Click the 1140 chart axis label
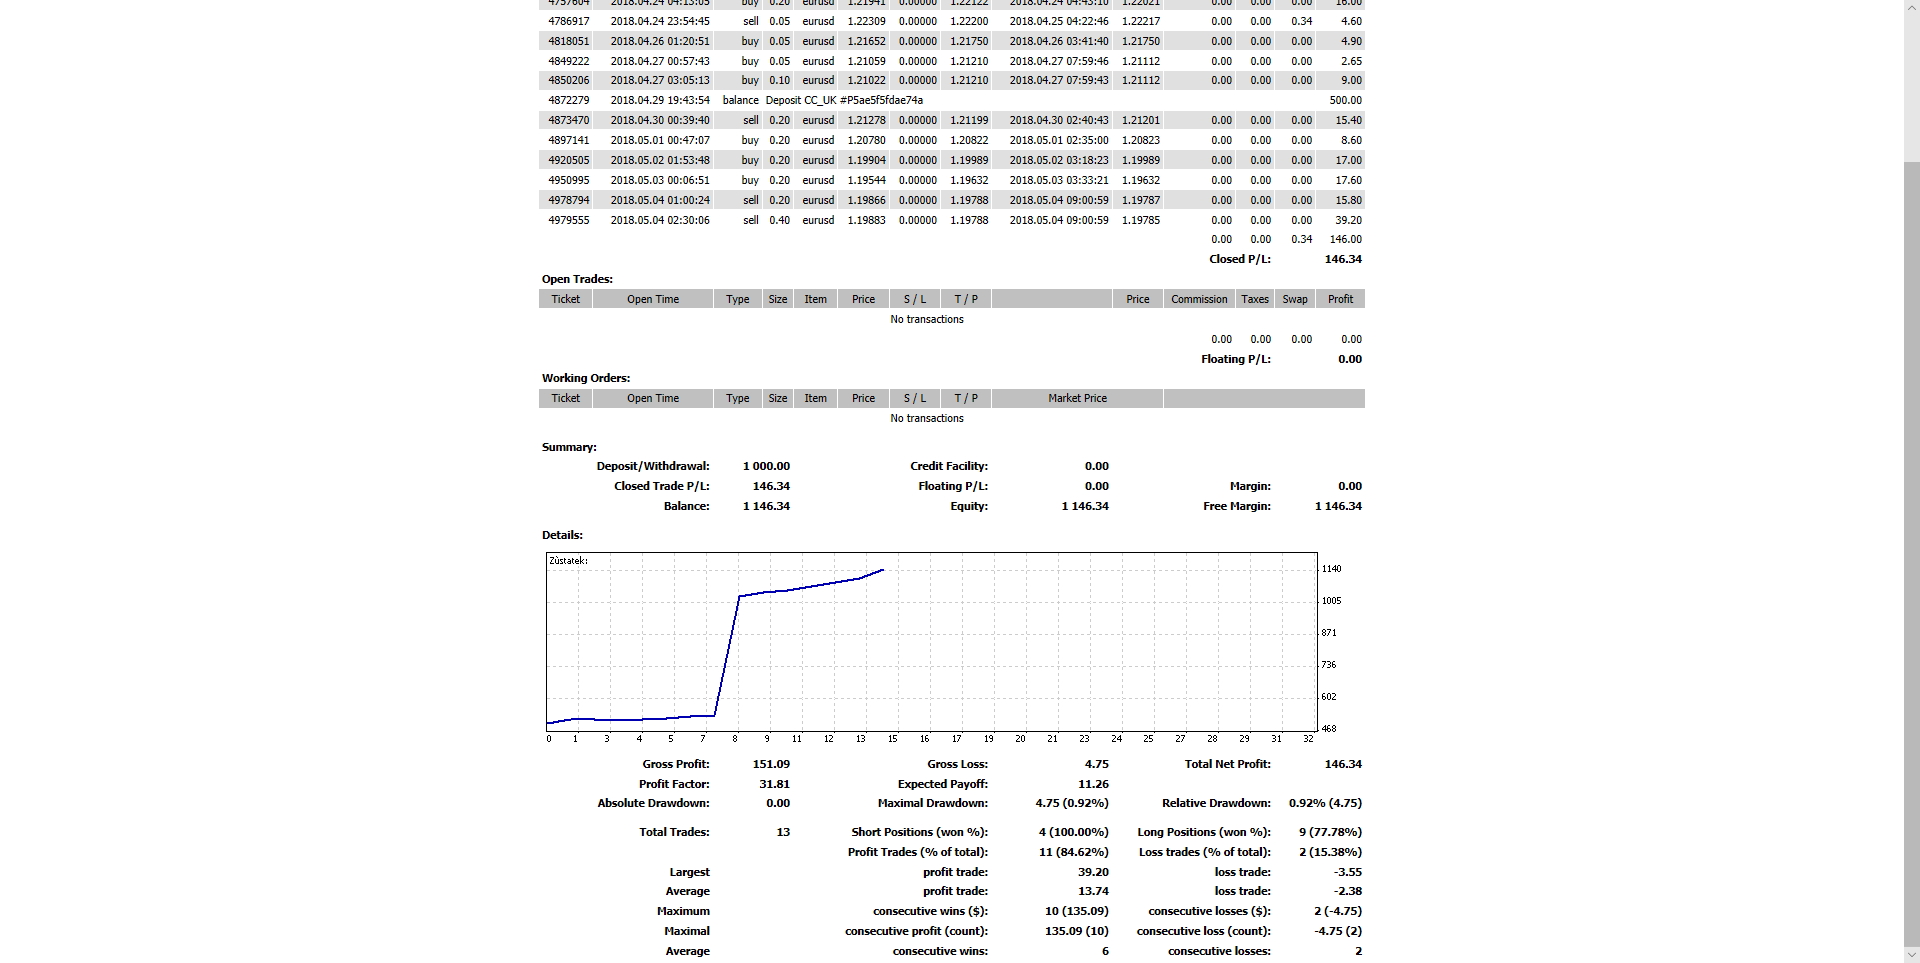Screen dimensions: 1920x963 (1332, 569)
